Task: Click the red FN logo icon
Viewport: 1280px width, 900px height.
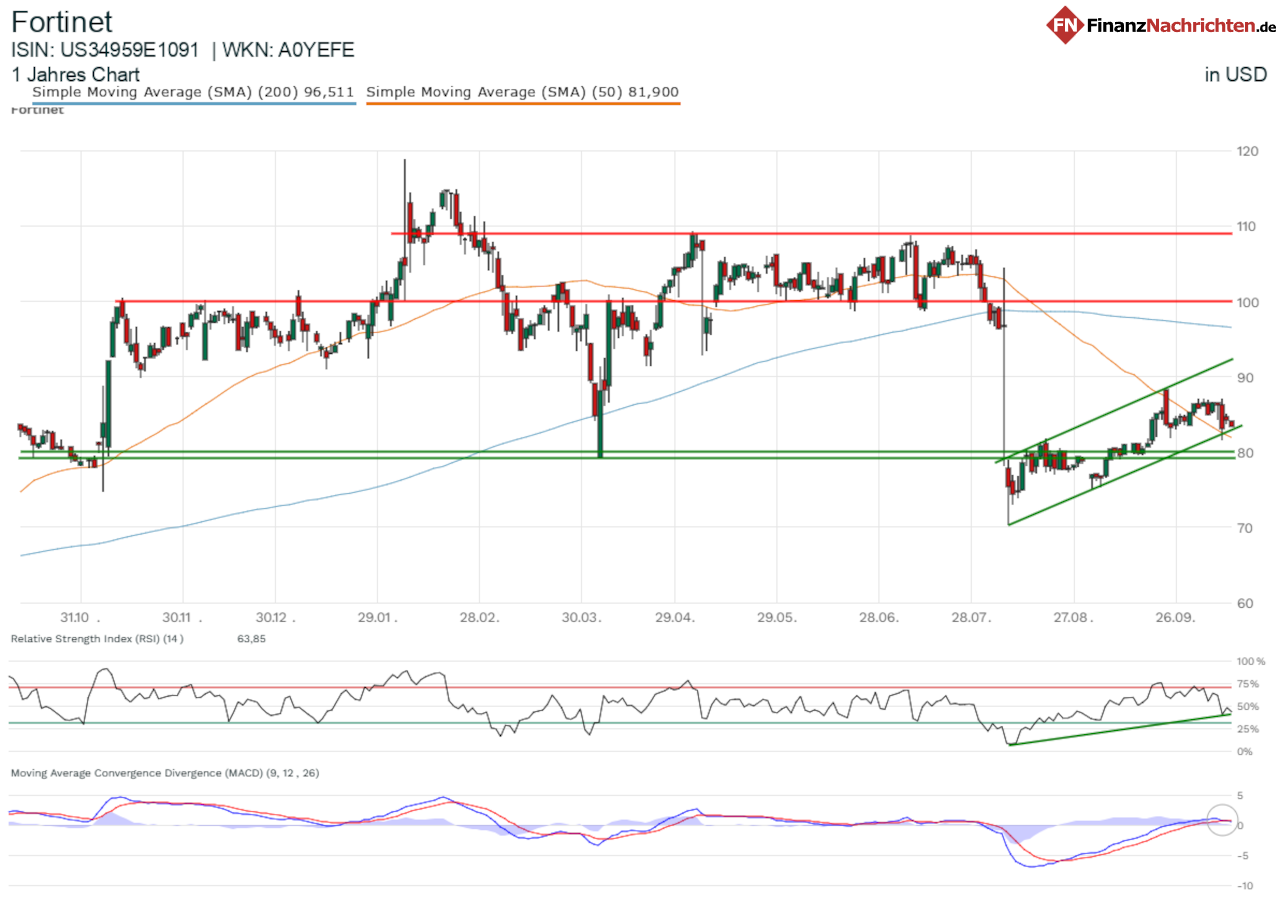Action: tap(1066, 24)
